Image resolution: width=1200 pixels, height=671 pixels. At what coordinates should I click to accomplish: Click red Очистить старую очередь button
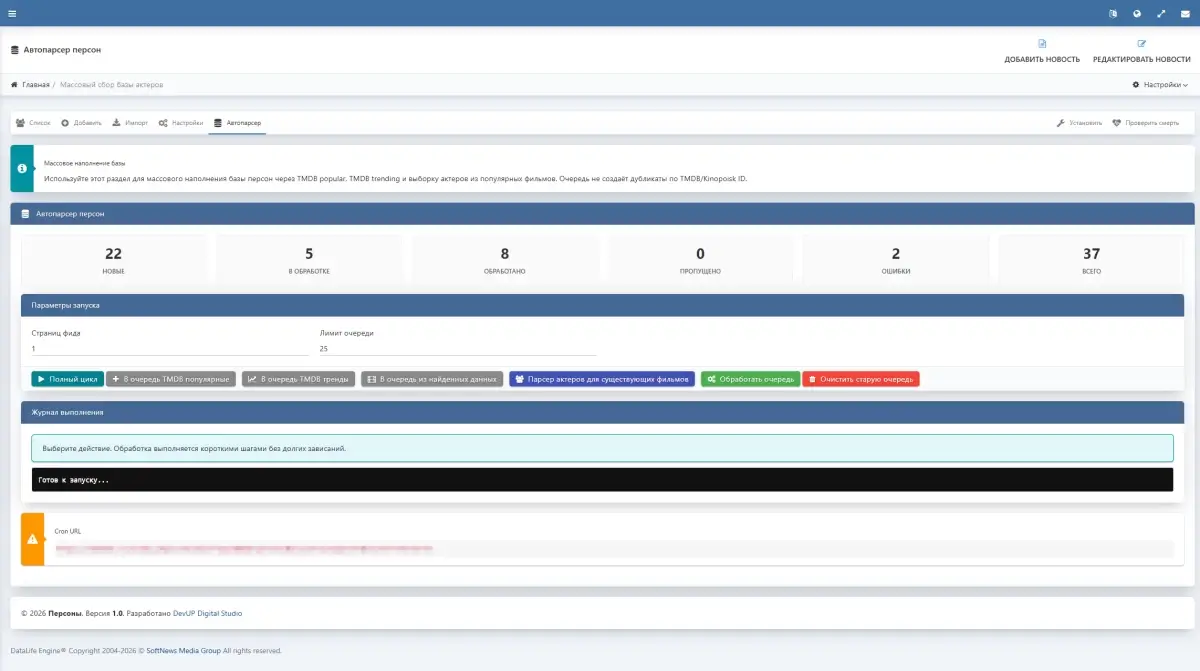pos(860,379)
